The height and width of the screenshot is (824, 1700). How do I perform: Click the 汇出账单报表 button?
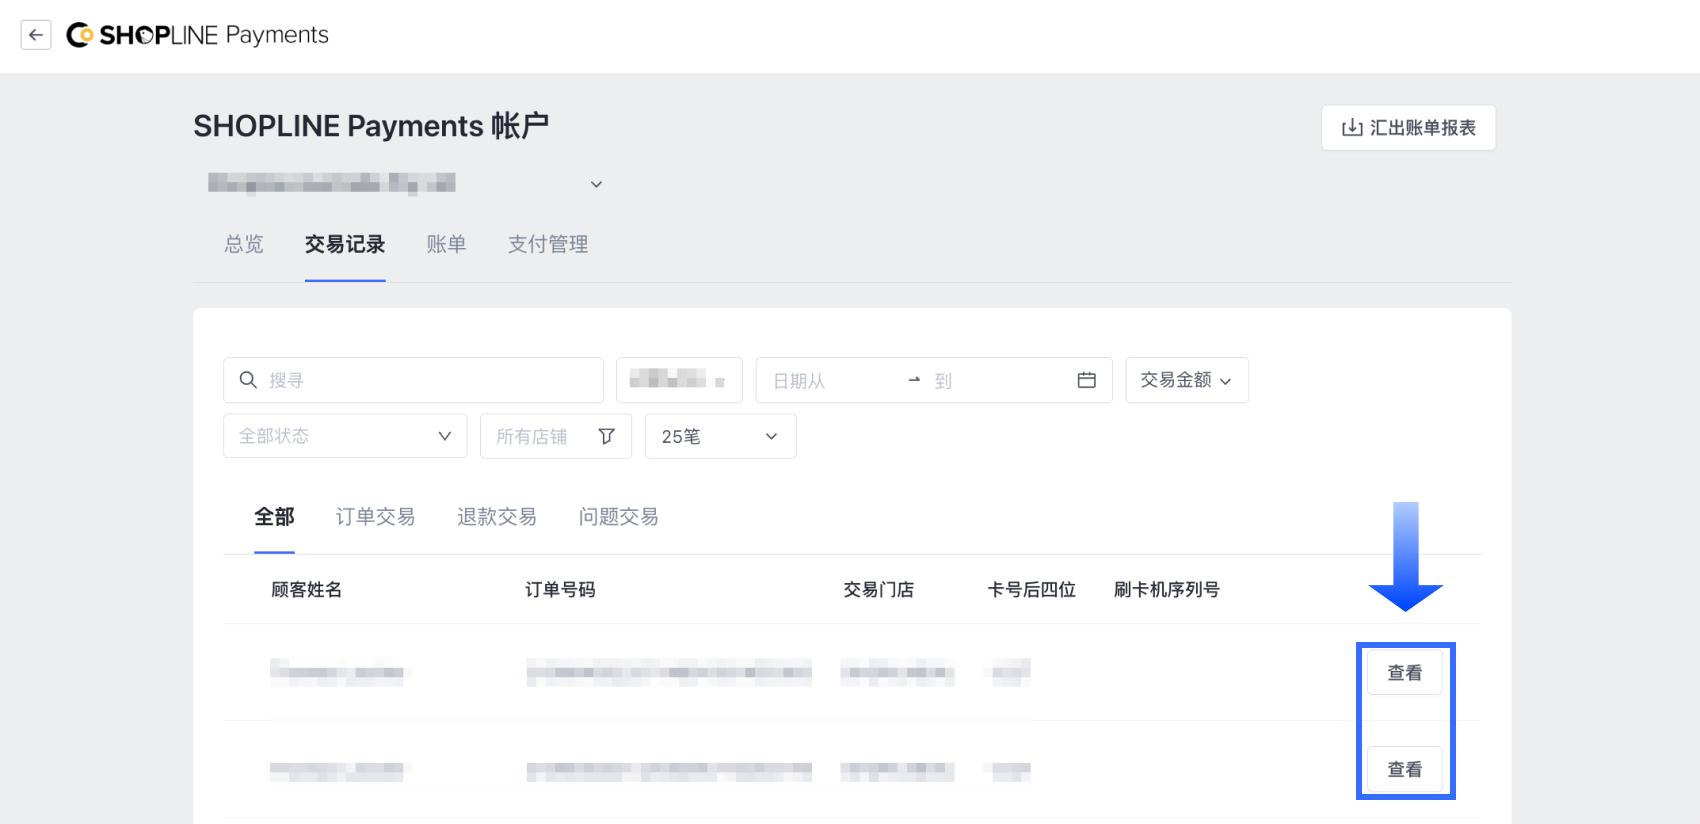(1408, 128)
